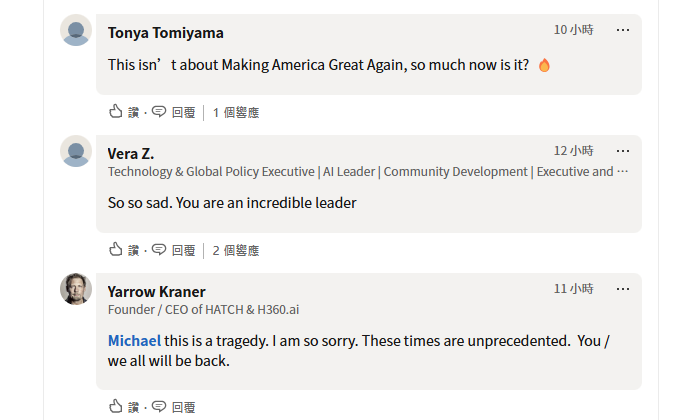
Task: Open Tonya Tomiyama's profile picture
Action: click(76, 31)
